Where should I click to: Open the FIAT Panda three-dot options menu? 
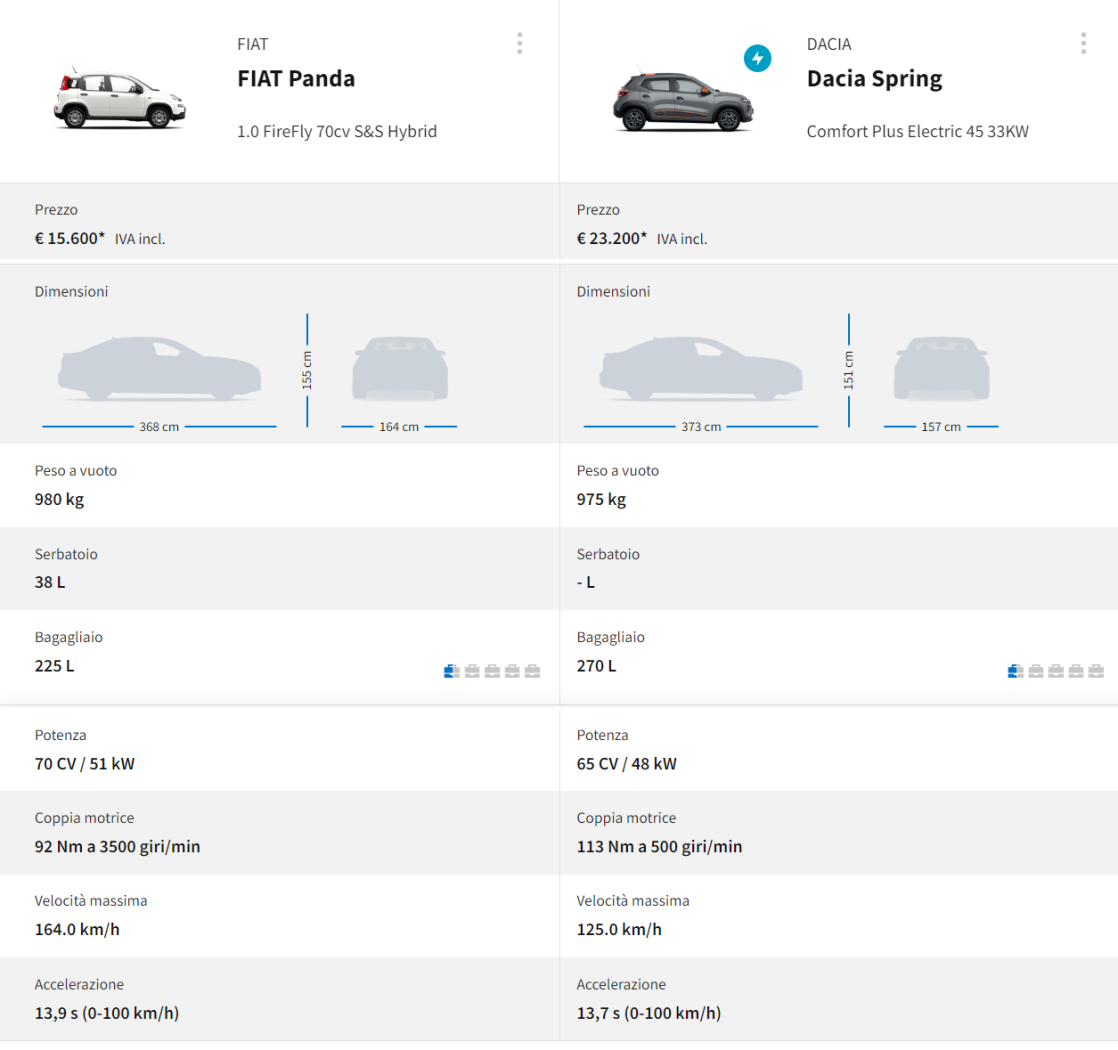pyautogui.click(x=519, y=43)
